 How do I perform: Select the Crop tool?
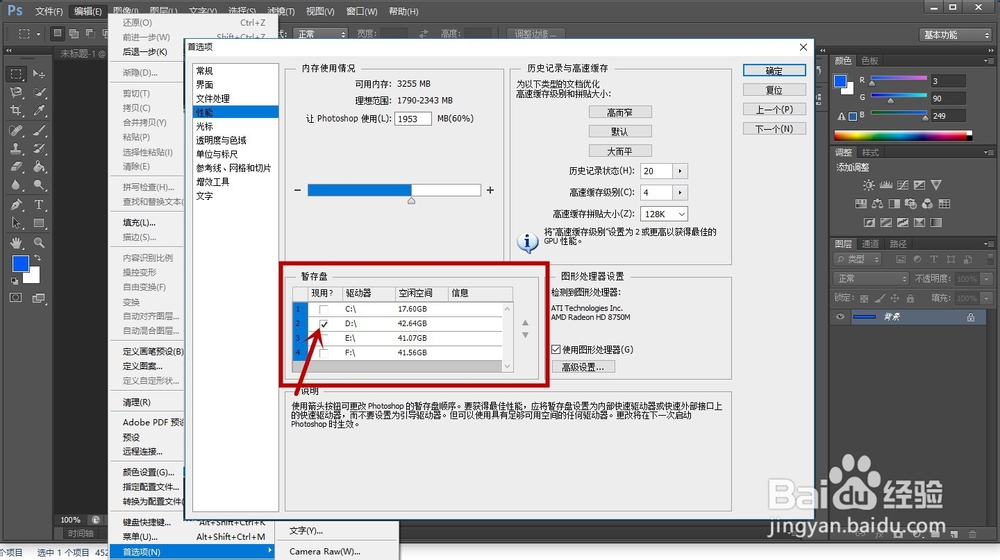17,110
